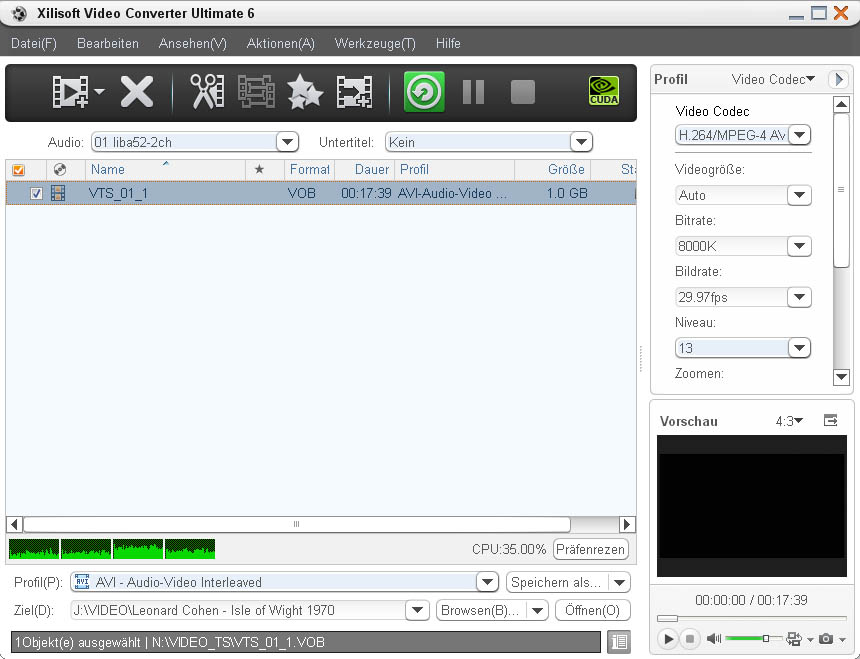This screenshot has width=860, height=659.
Task: Take a snapshot with camera icon
Action: pyautogui.click(x=825, y=639)
